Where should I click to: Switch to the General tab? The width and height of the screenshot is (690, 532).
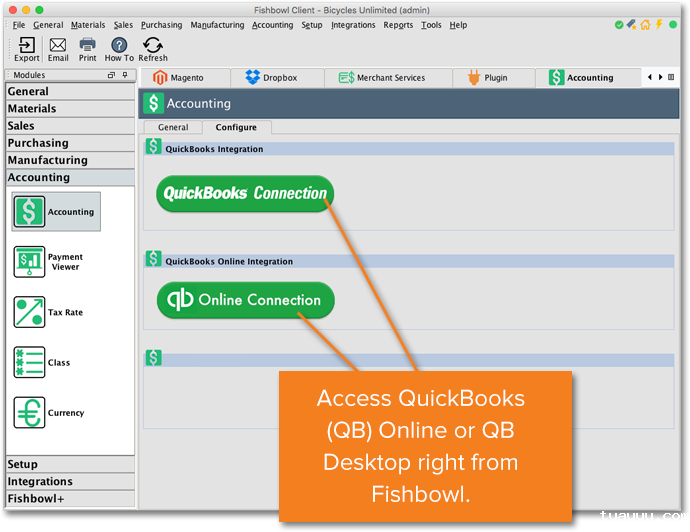[173, 127]
